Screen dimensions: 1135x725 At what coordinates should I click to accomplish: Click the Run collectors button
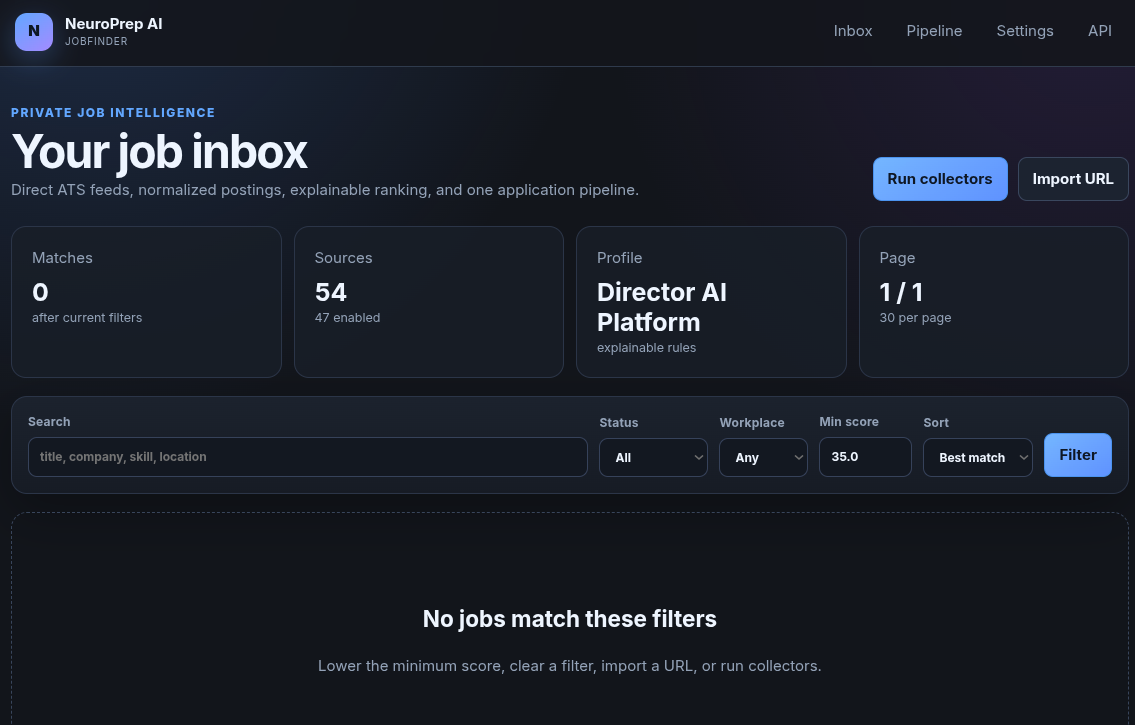click(940, 179)
